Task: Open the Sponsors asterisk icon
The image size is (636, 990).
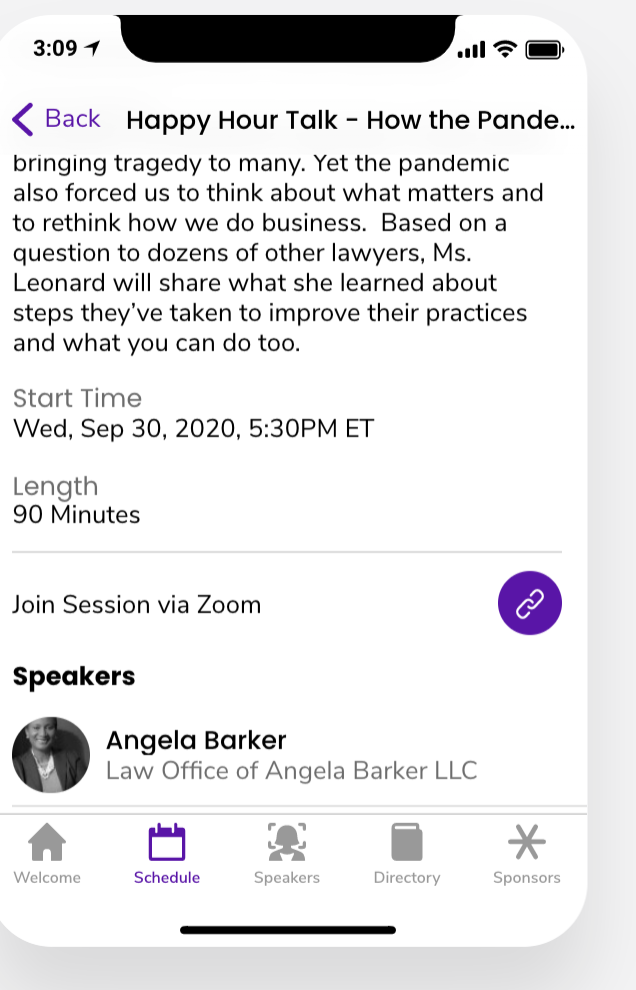Action: pos(527,842)
